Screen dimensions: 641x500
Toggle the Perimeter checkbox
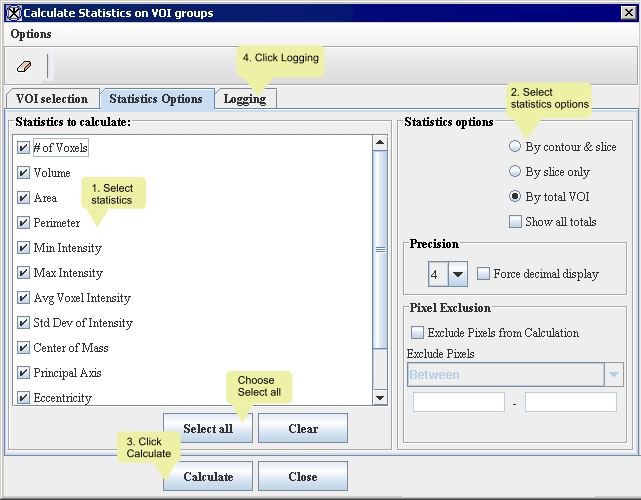pos(23,223)
